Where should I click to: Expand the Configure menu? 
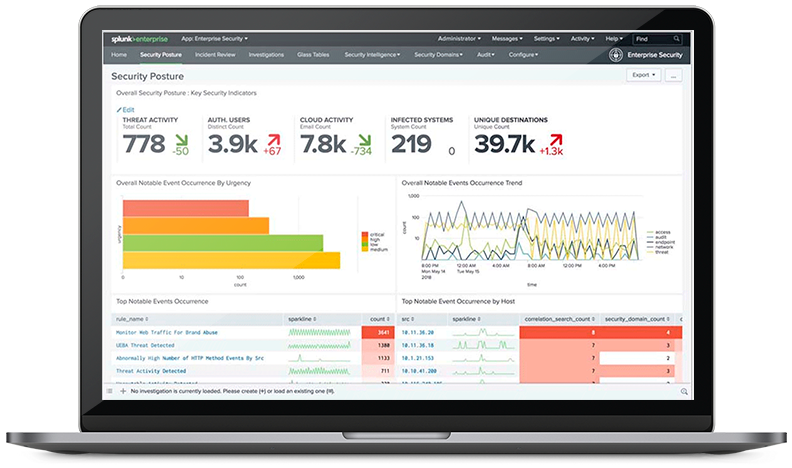pos(523,55)
